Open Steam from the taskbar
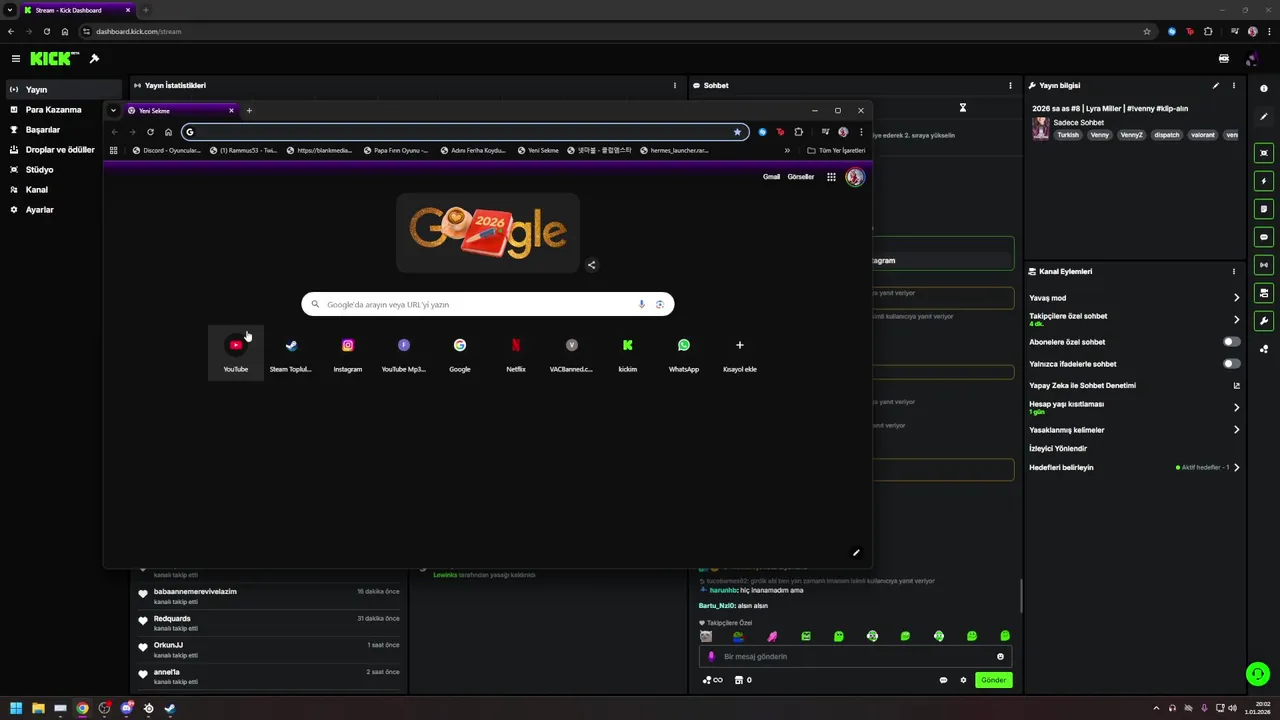The width and height of the screenshot is (1280, 720). click(x=170, y=708)
